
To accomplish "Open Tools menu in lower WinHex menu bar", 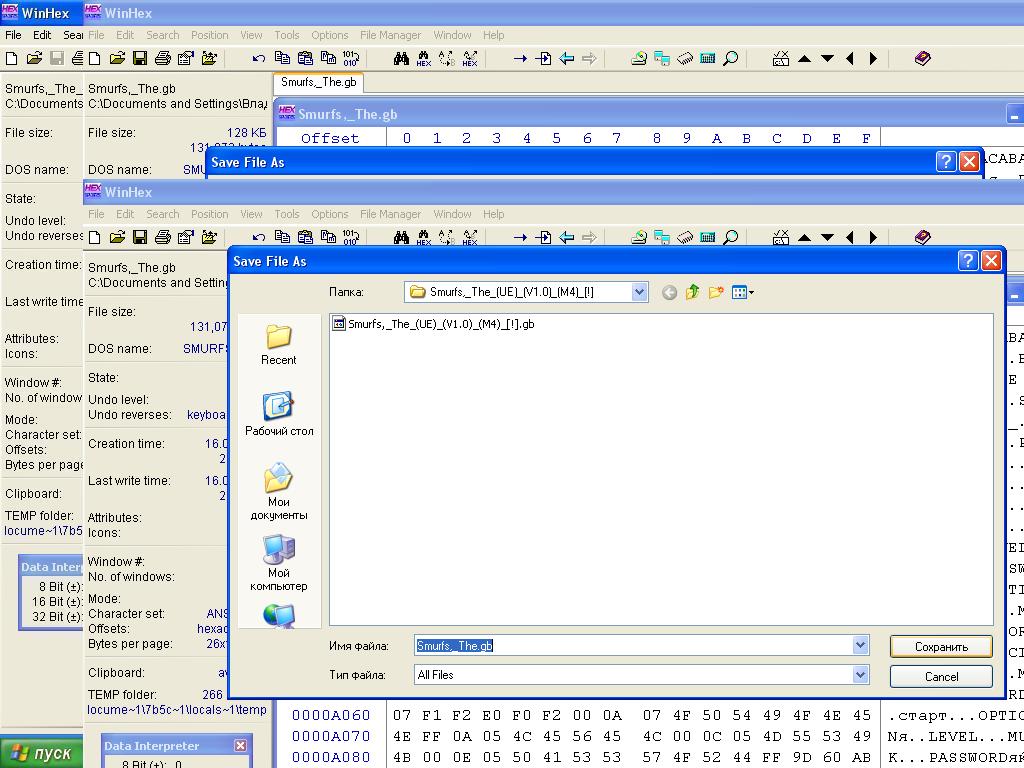I will pyautogui.click(x=287, y=214).
